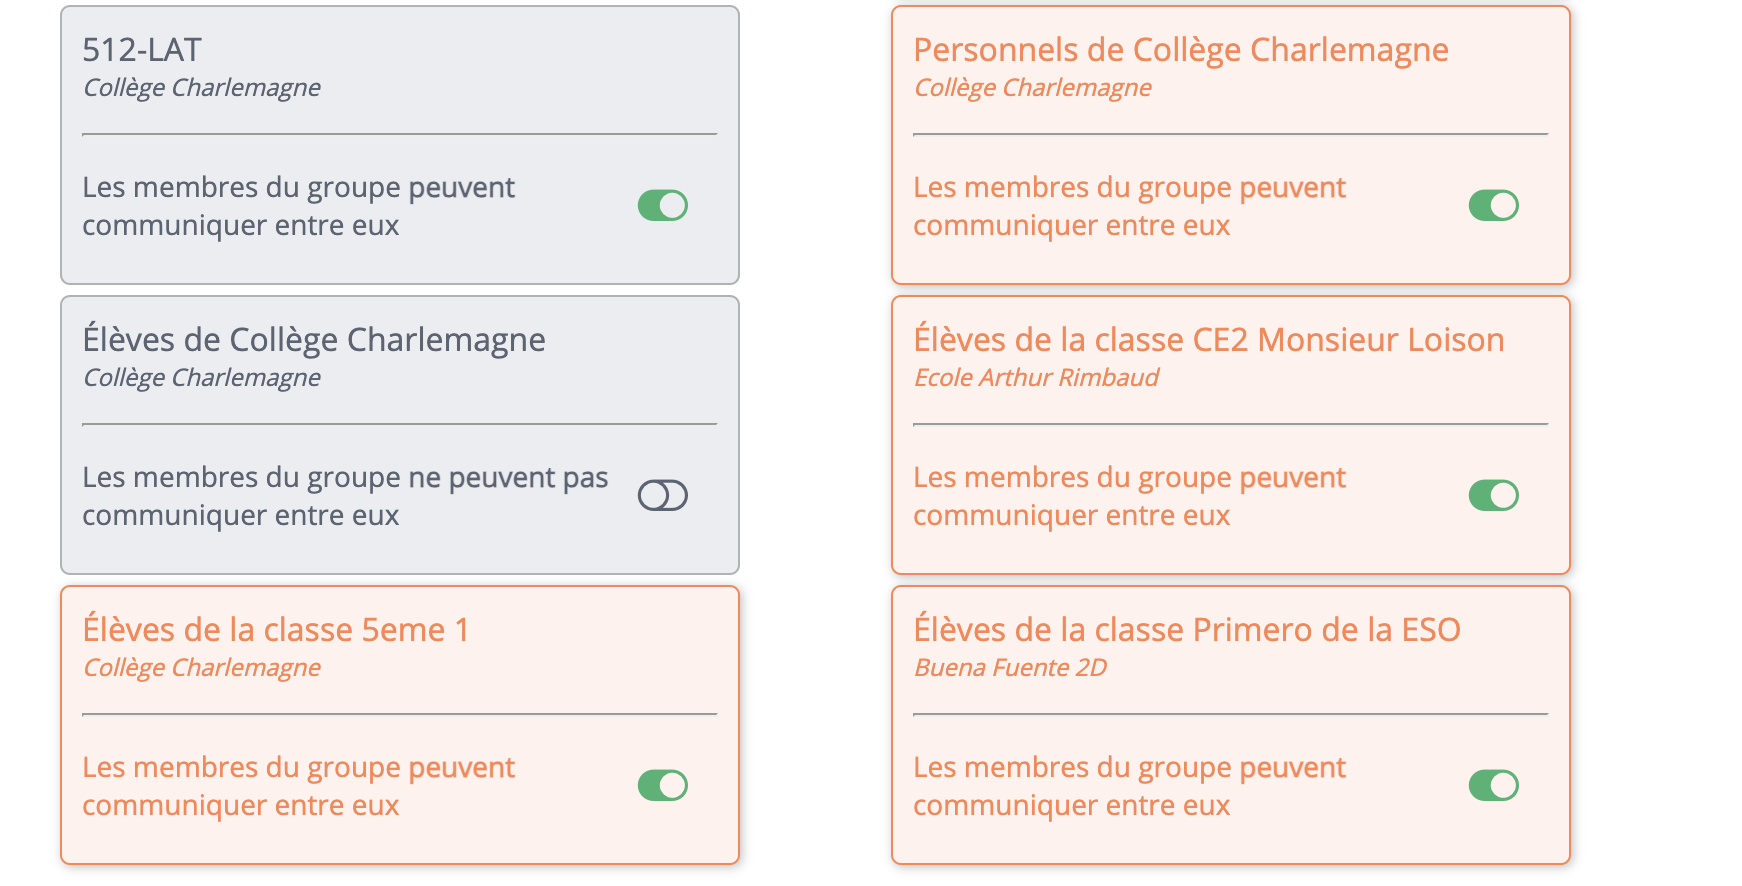Turn off communication for Personnels de Collège Charlemagne
1742x886 pixels.
1494,205
